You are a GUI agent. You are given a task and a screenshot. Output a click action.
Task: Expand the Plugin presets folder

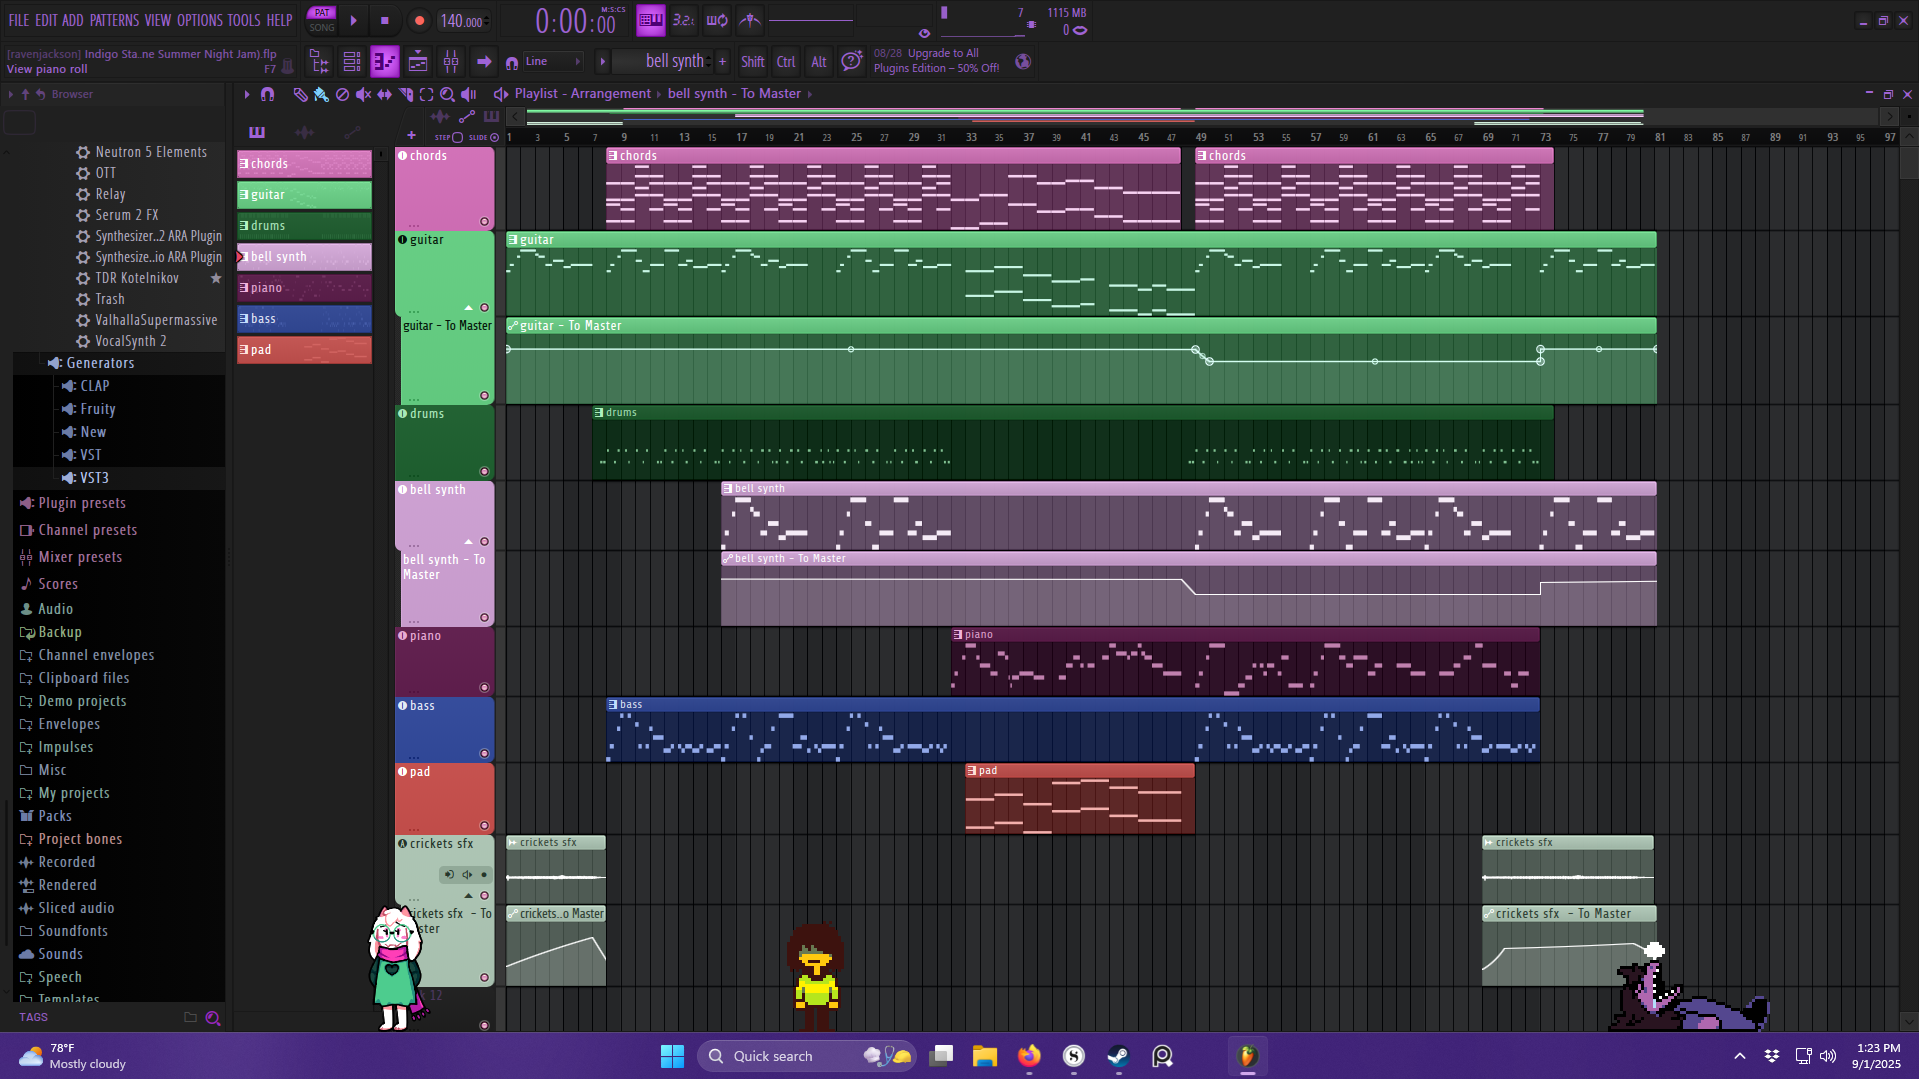(x=82, y=503)
